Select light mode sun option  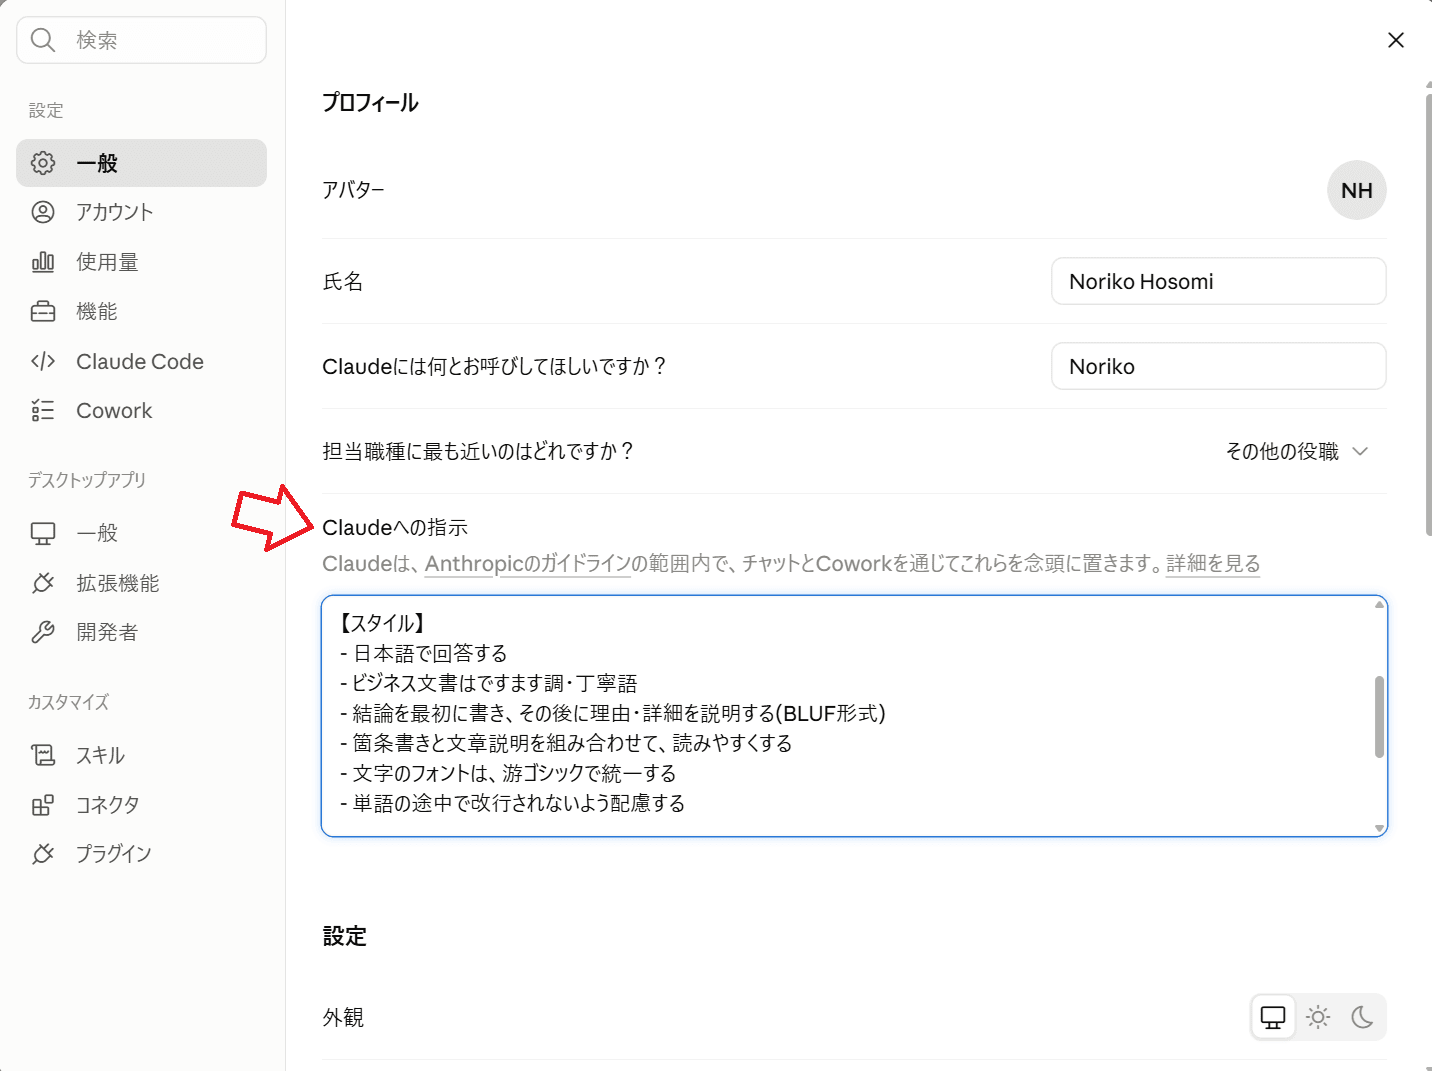[x=1318, y=1018]
